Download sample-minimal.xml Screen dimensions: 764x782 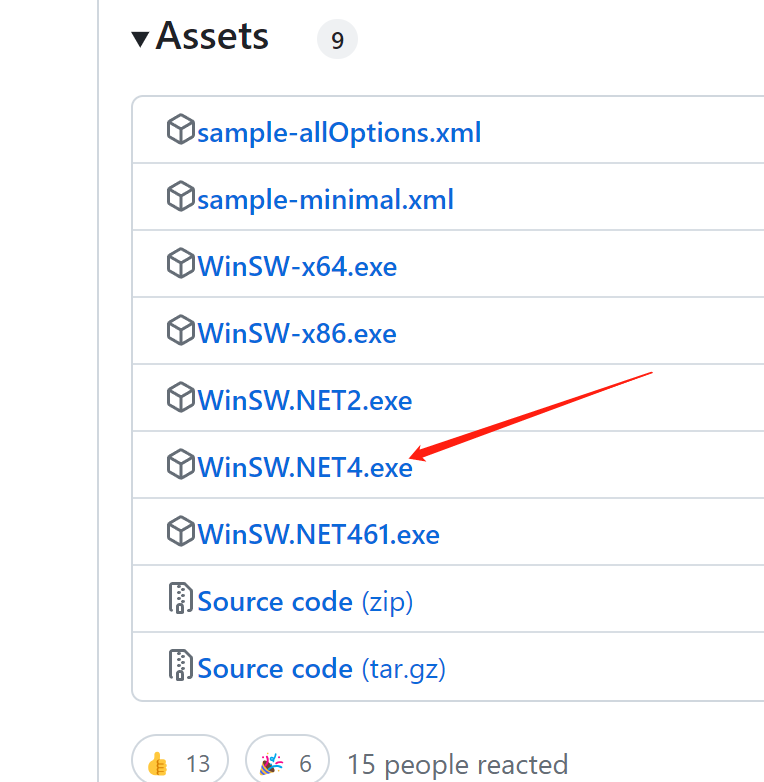click(x=326, y=199)
